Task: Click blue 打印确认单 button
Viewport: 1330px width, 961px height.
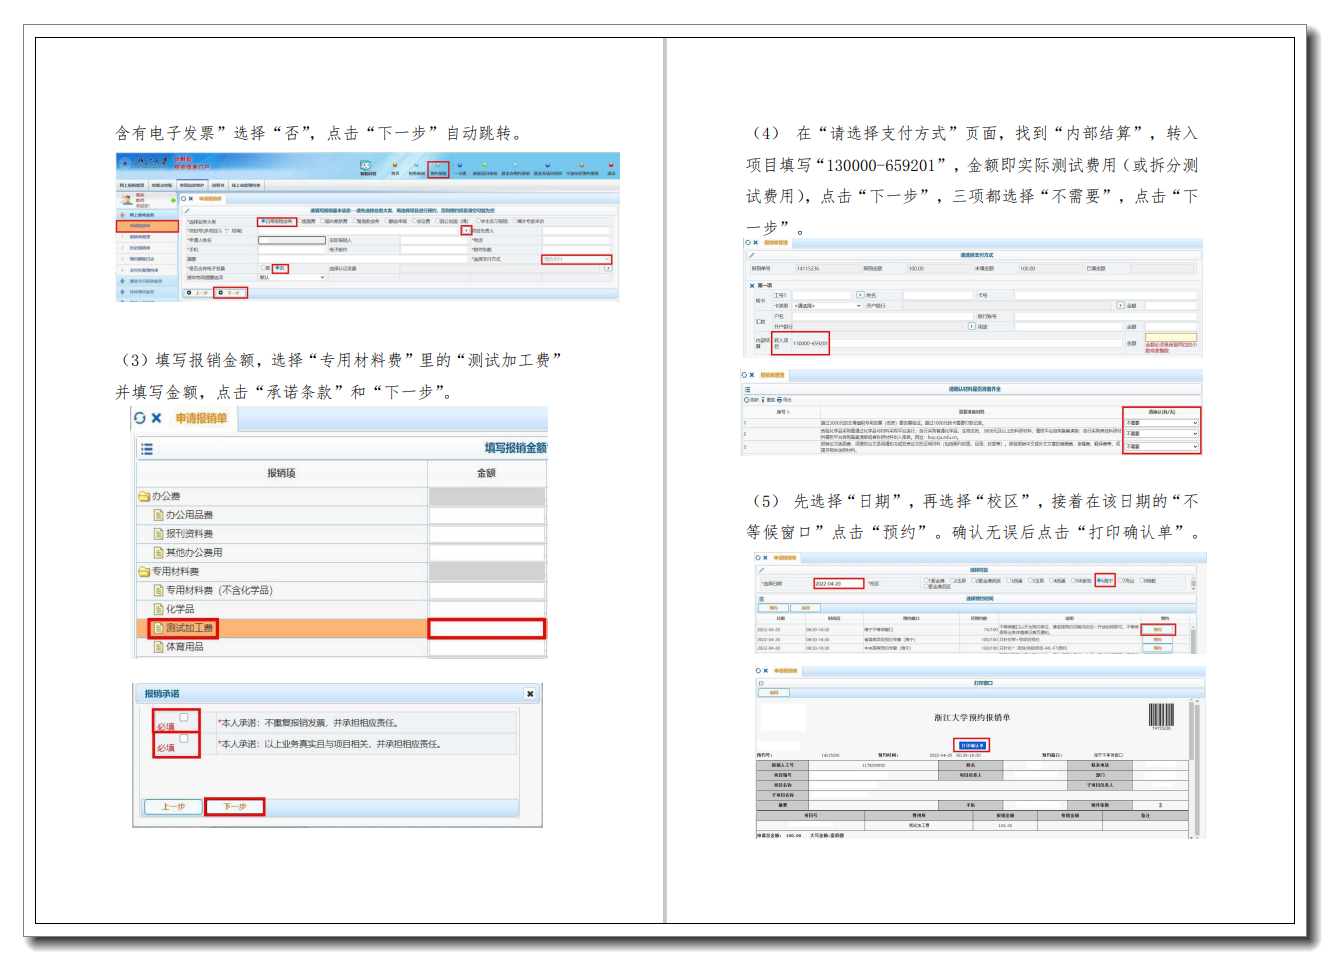Action: coord(971,745)
